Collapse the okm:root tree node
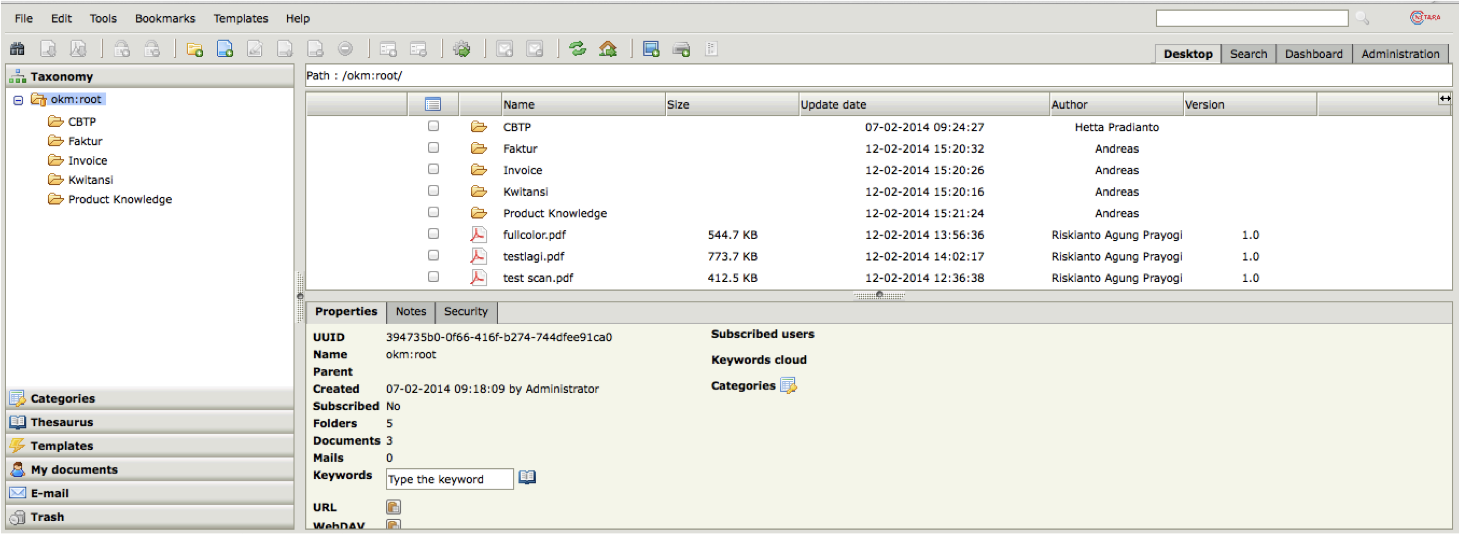Image resolution: width=1460 pixels, height=534 pixels. coord(18,100)
